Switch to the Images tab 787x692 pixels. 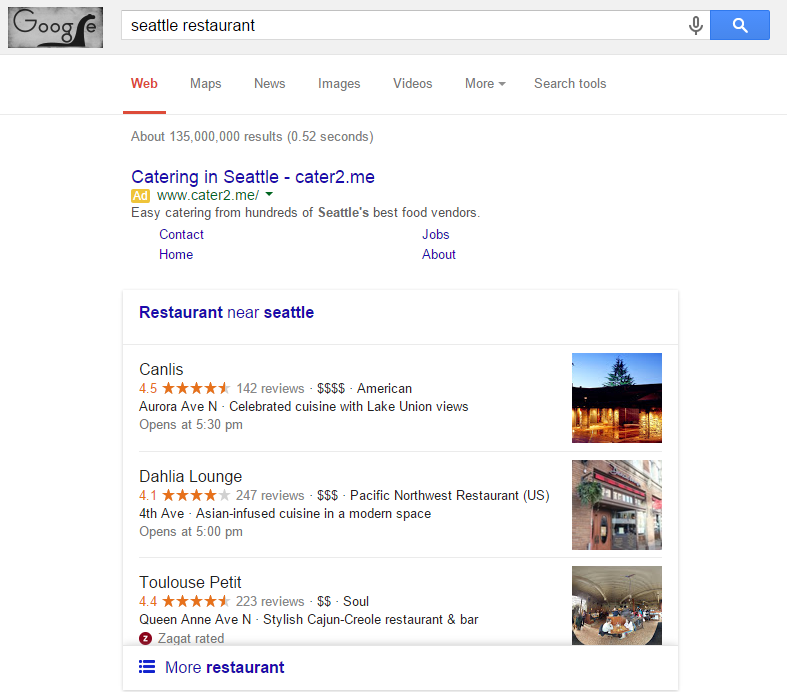(339, 84)
